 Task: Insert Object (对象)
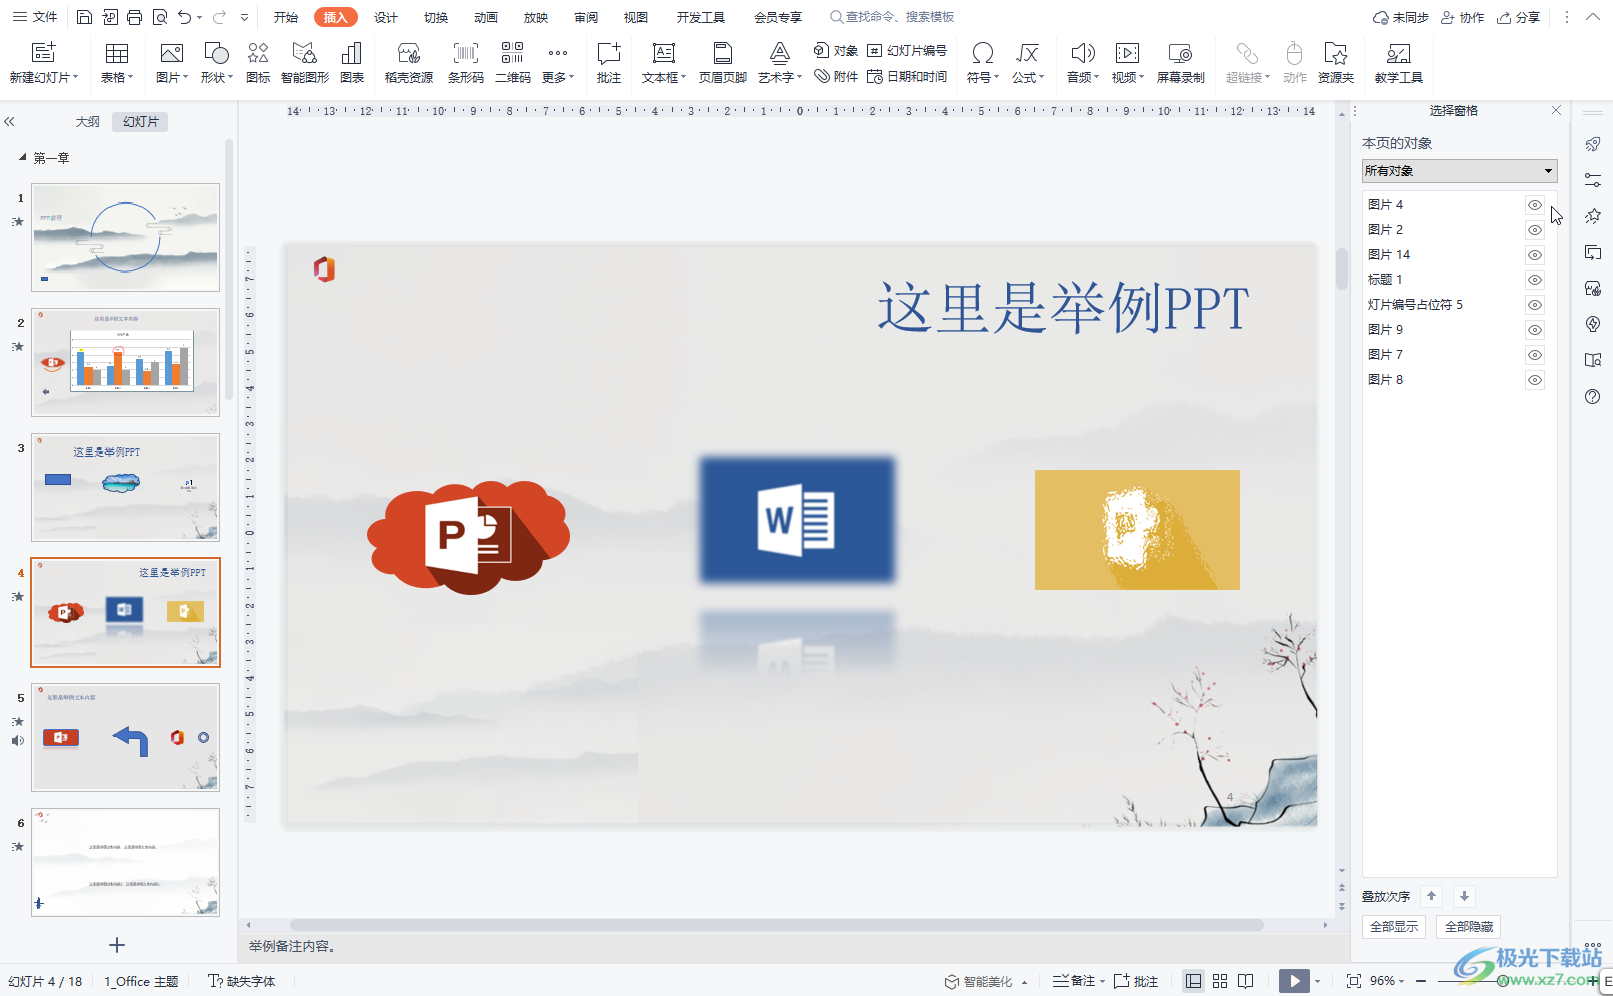[836, 50]
